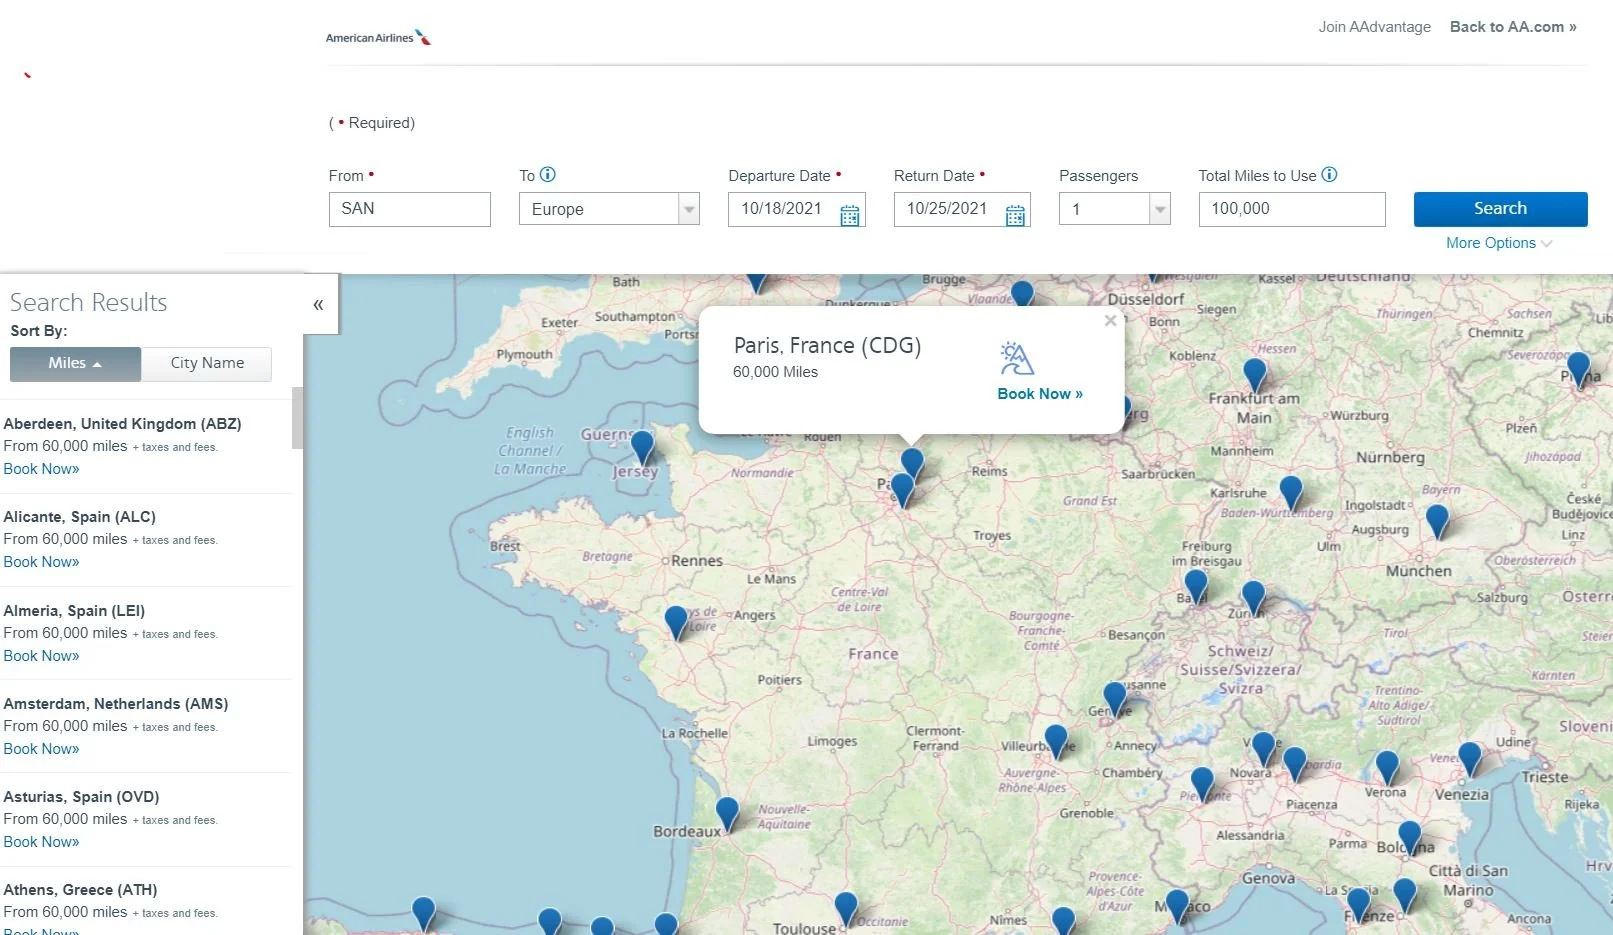Click the Total Miles to Use info icon
The image size is (1613, 935).
point(1329,174)
